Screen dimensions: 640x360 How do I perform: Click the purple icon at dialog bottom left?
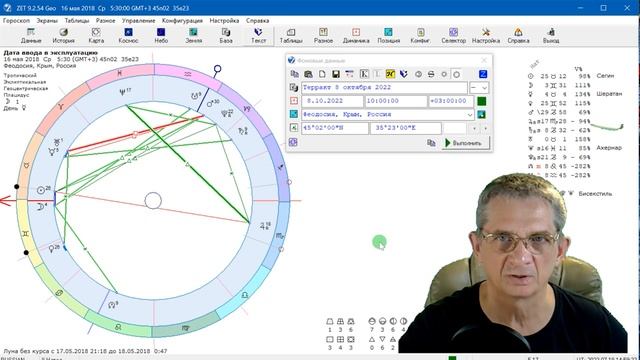(293, 142)
